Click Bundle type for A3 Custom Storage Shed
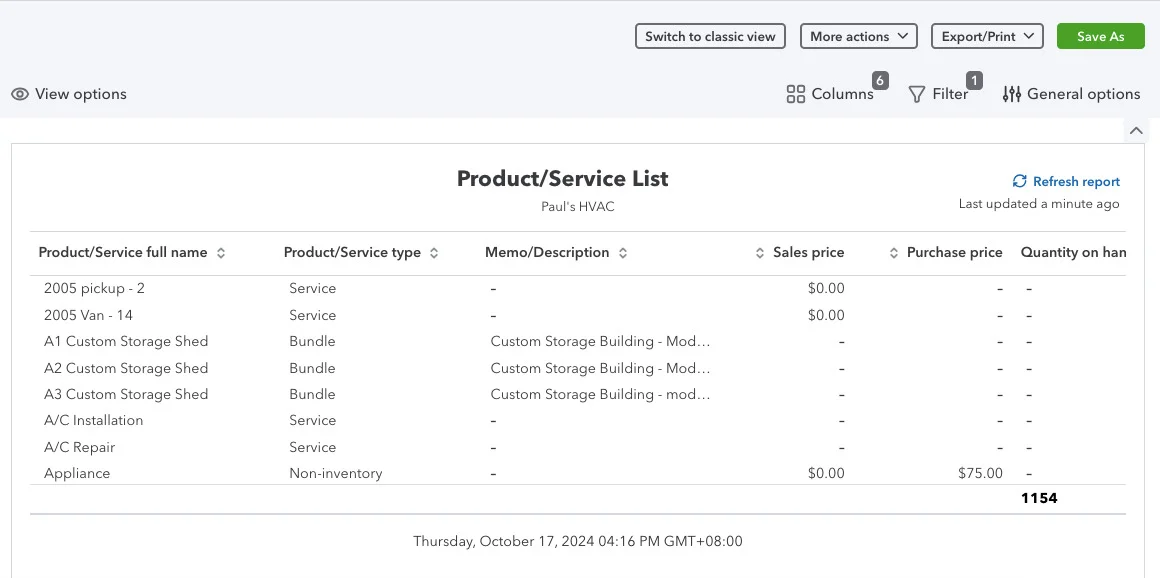The height and width of the screenshot is (578, 1160). (x=312, y=394)
